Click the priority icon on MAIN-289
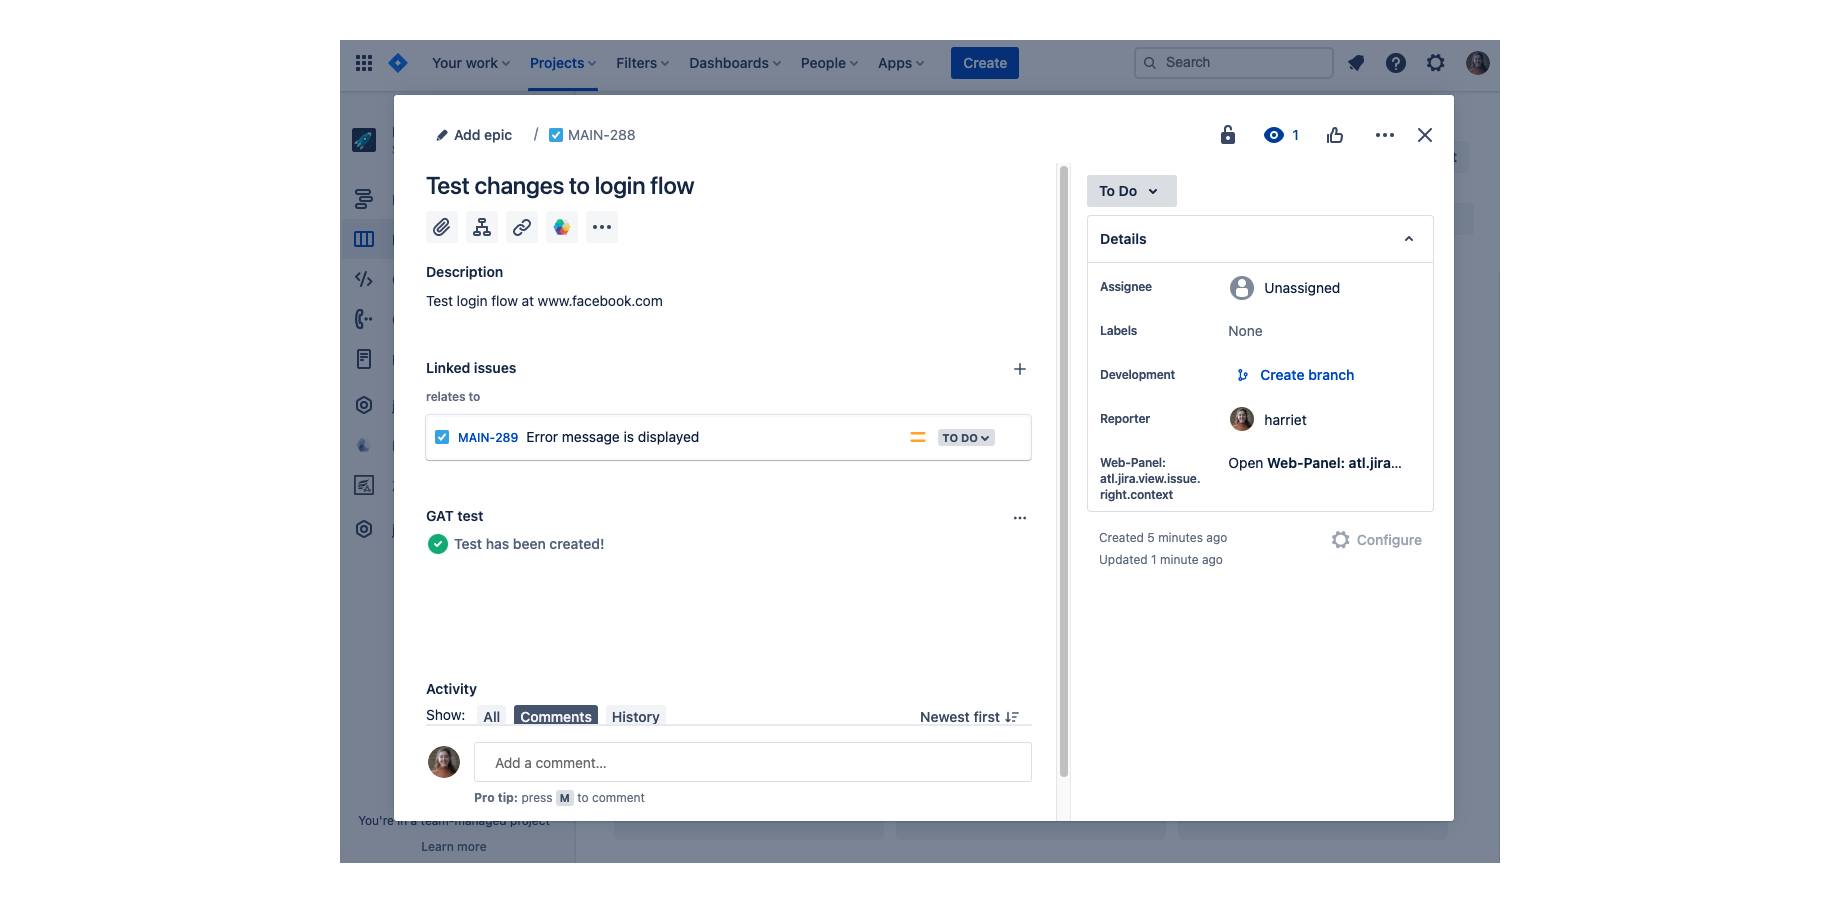Screen dimensions: 1840x900 (918, 437)
